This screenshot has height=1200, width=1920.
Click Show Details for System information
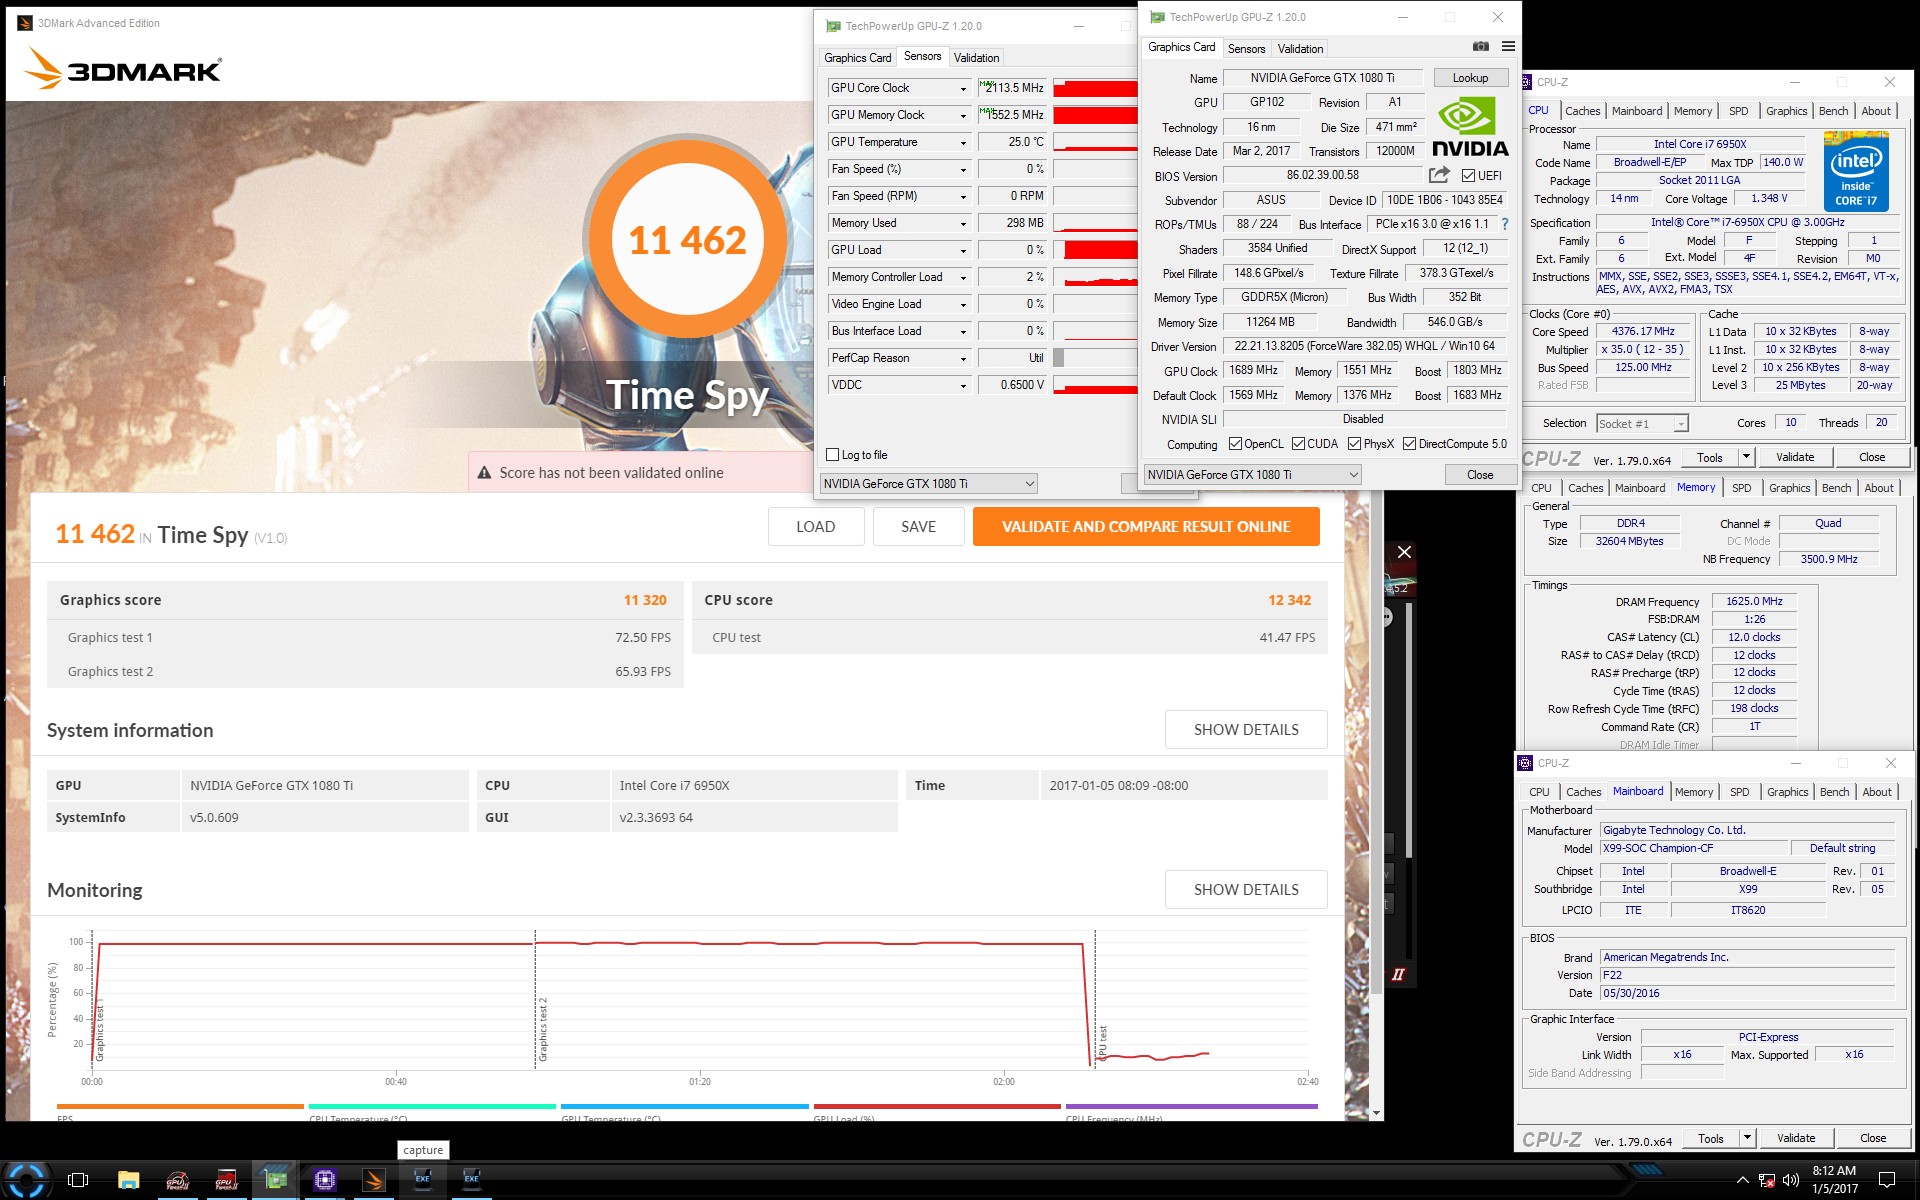pos(1246,730)
